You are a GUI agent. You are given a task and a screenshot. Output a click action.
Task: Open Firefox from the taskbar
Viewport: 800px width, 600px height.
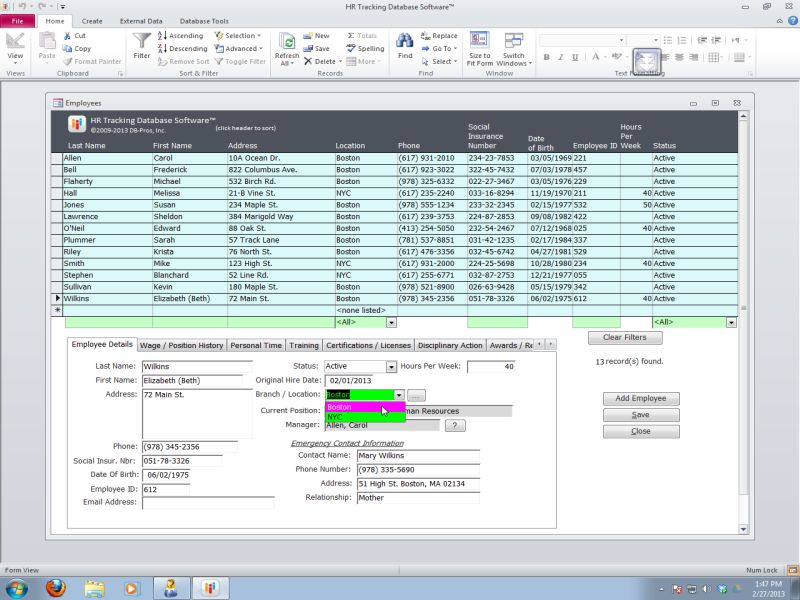point(55,587)
